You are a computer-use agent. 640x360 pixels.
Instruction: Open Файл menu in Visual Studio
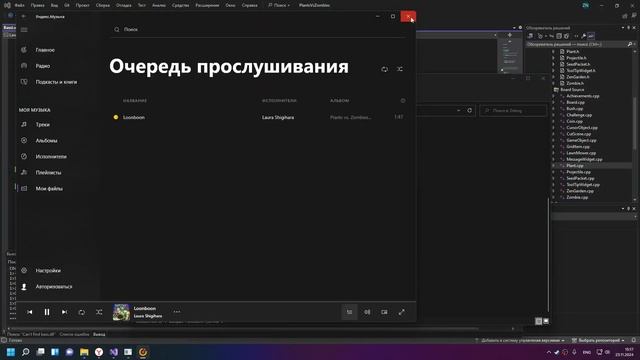19,5
